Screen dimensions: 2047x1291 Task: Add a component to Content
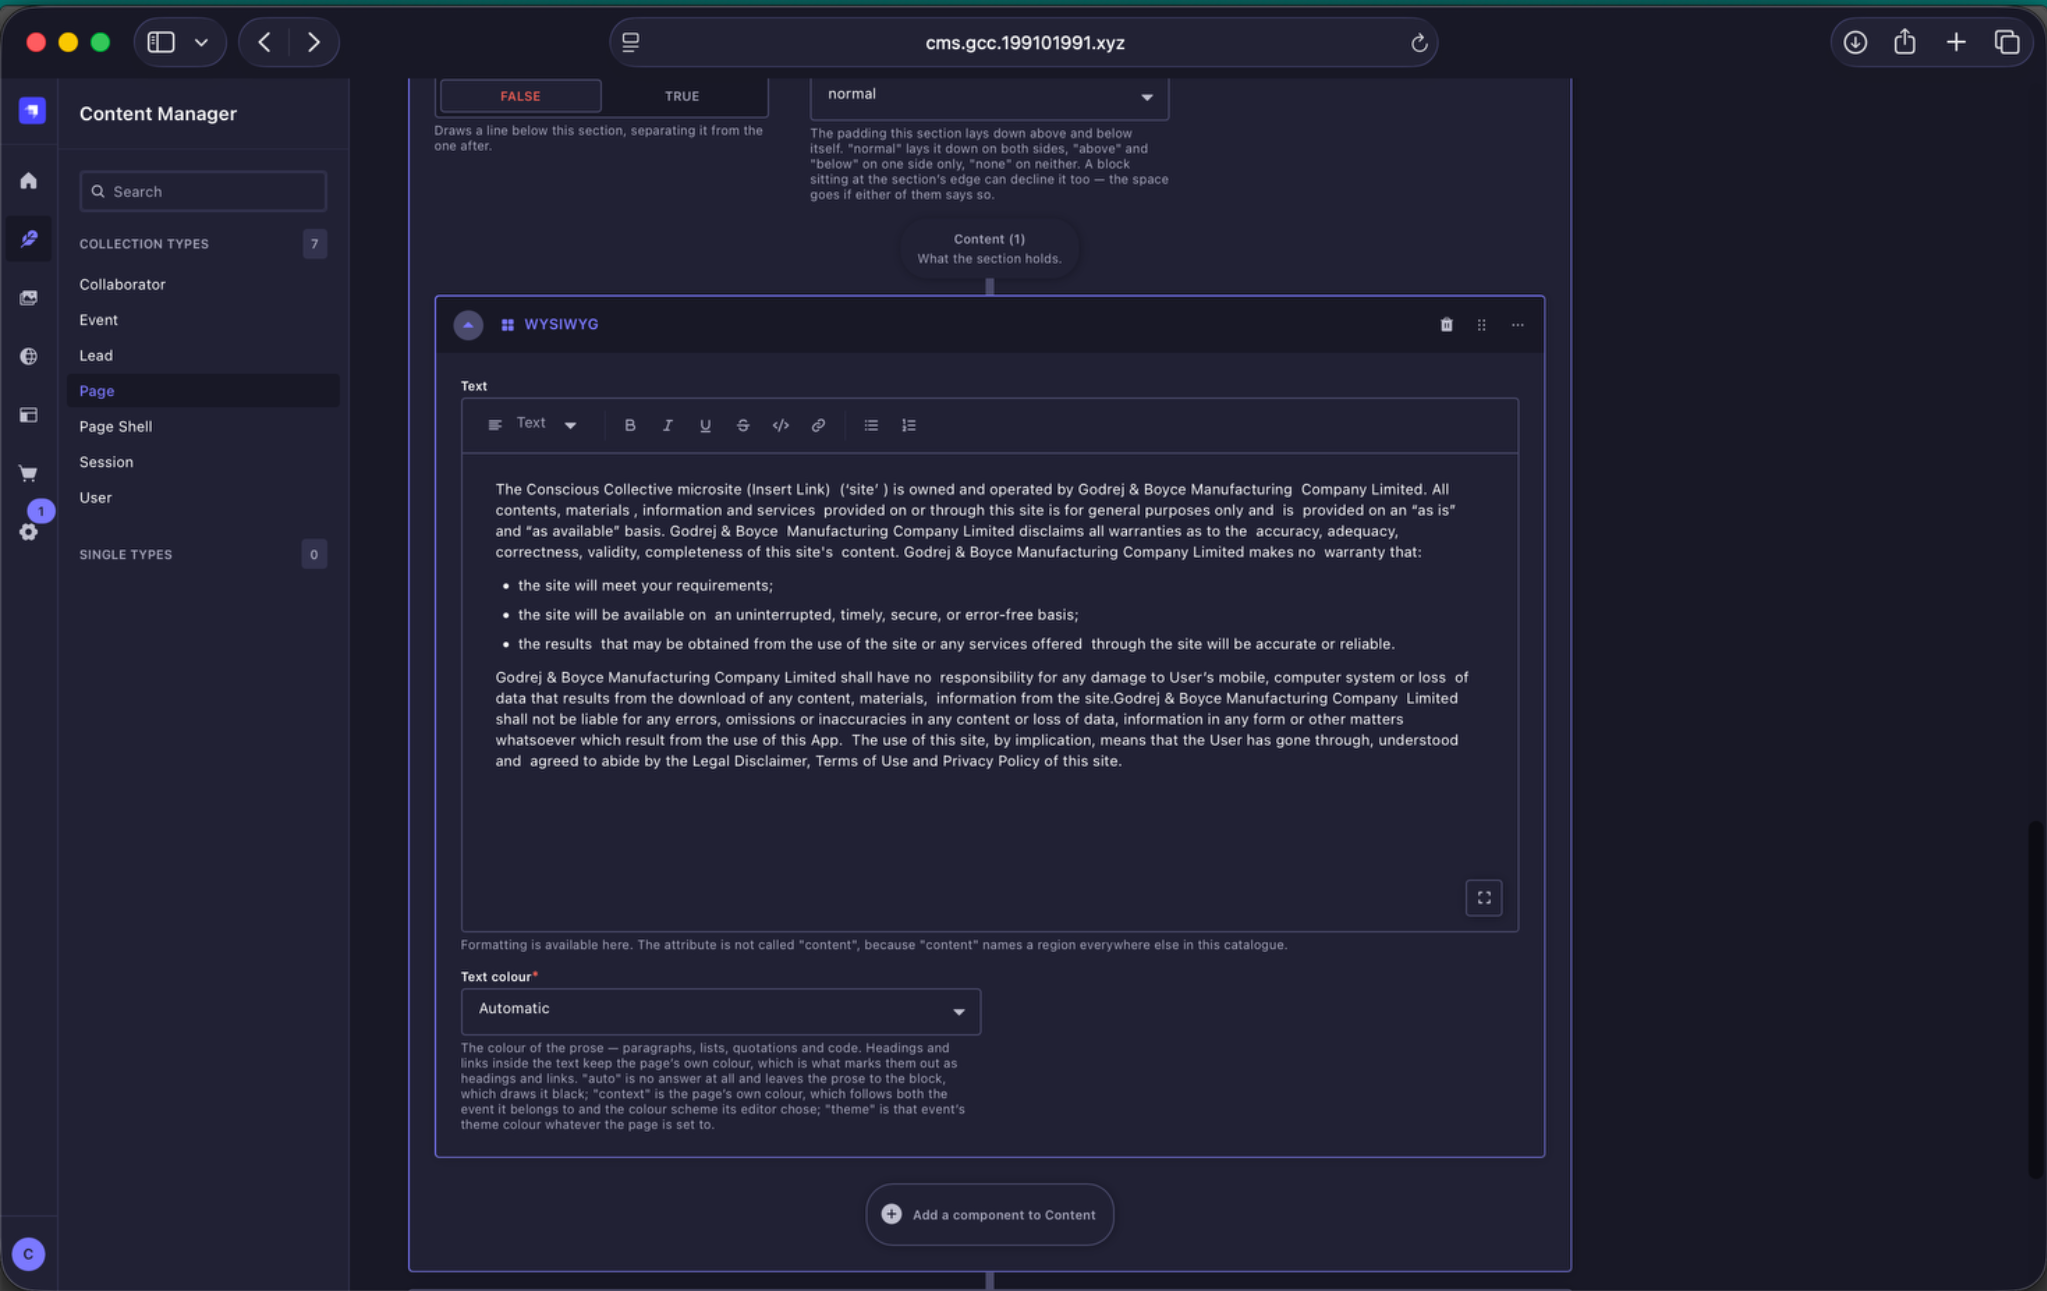tap(989, 1214)
